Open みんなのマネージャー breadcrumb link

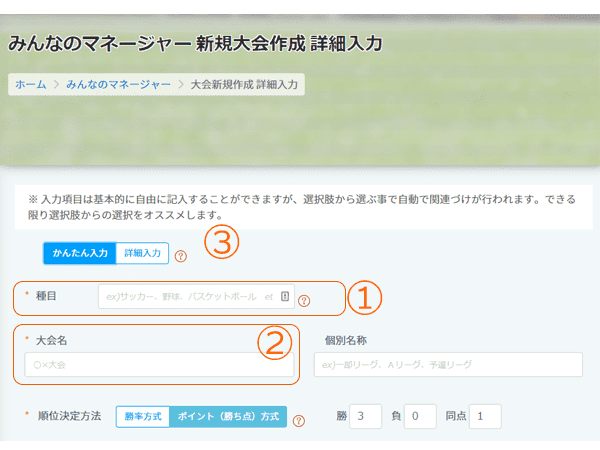click(x=118, y=85)
